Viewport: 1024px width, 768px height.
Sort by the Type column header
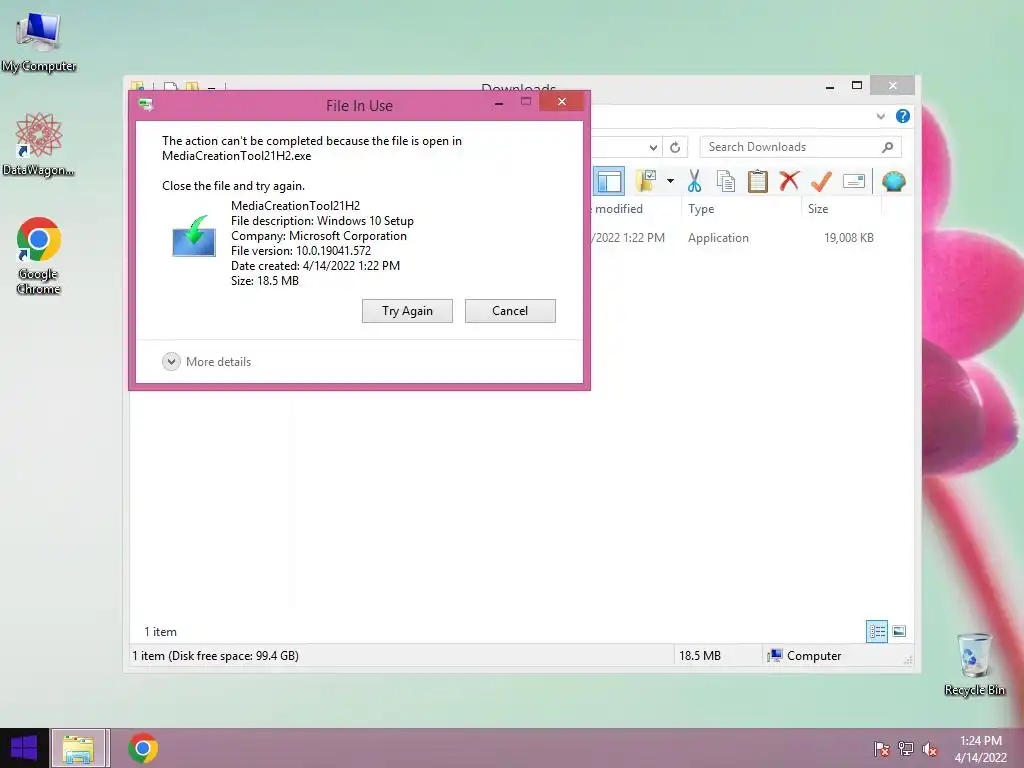(x=741, y=209)
